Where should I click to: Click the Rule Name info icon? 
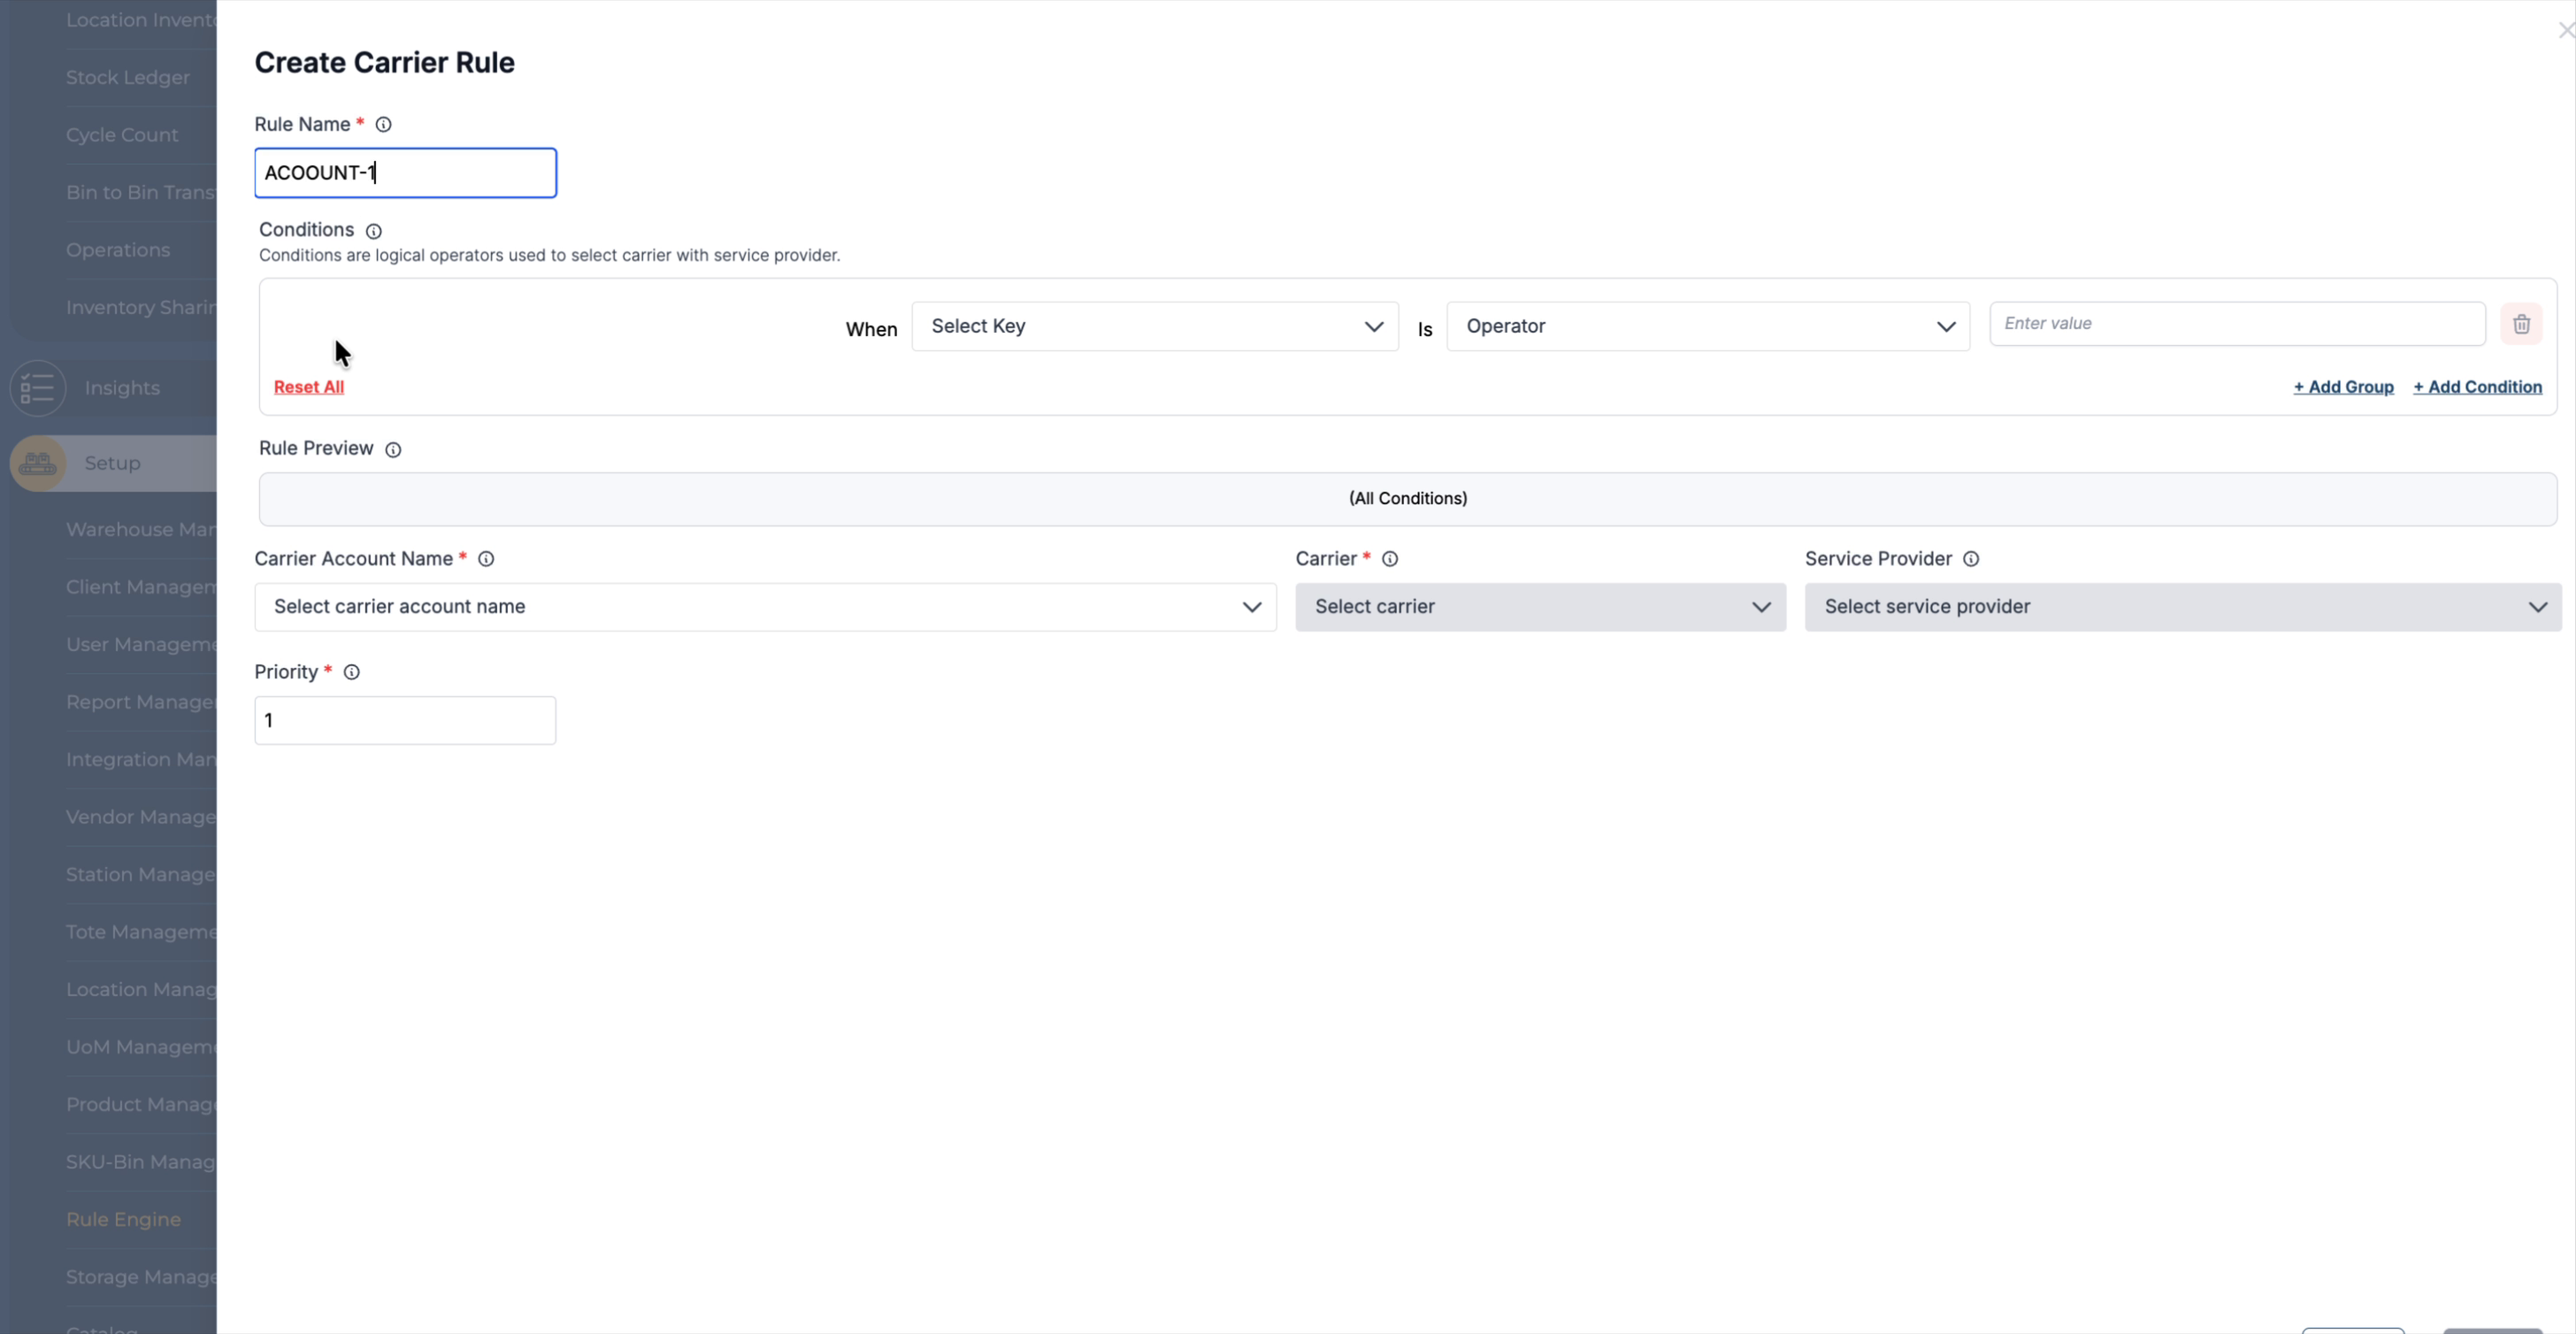383,124
